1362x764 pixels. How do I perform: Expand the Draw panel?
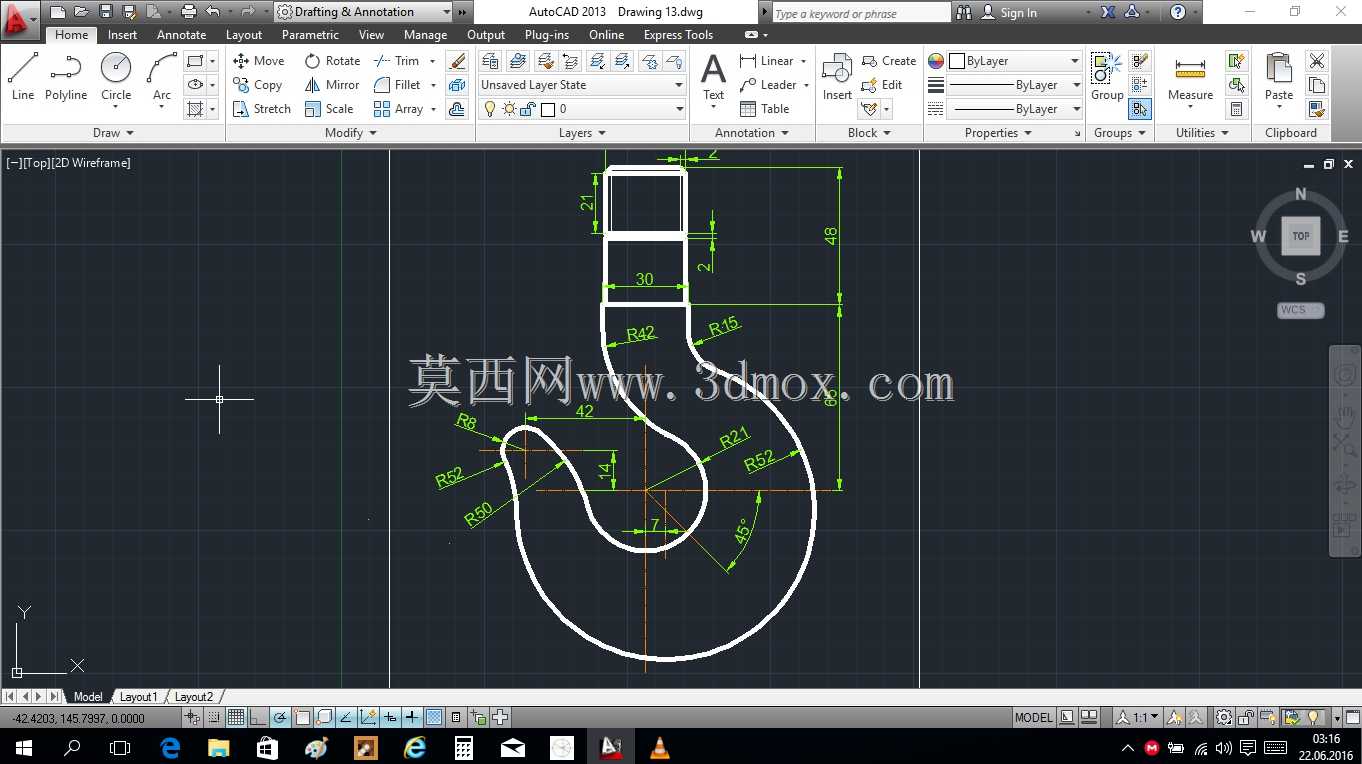[113, 133]
